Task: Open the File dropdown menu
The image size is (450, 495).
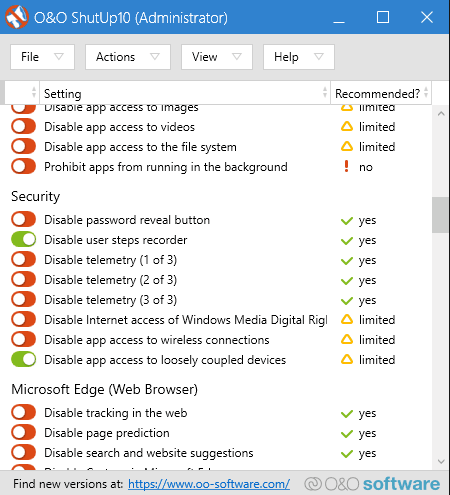Action: [x=42, y=57]
